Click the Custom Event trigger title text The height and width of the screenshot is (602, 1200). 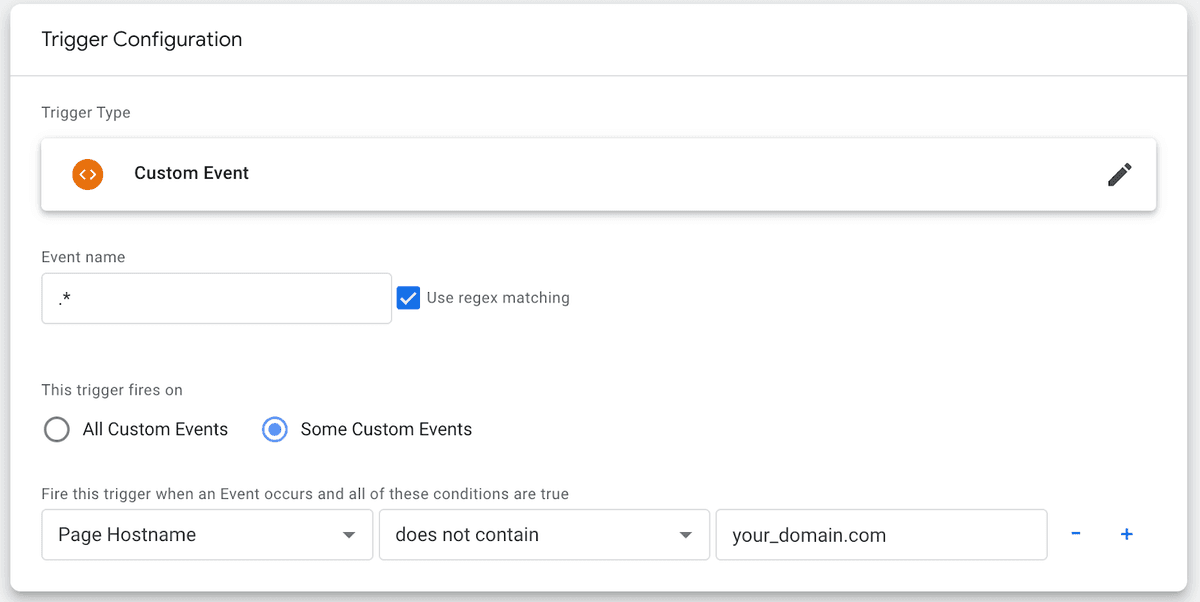191,172
